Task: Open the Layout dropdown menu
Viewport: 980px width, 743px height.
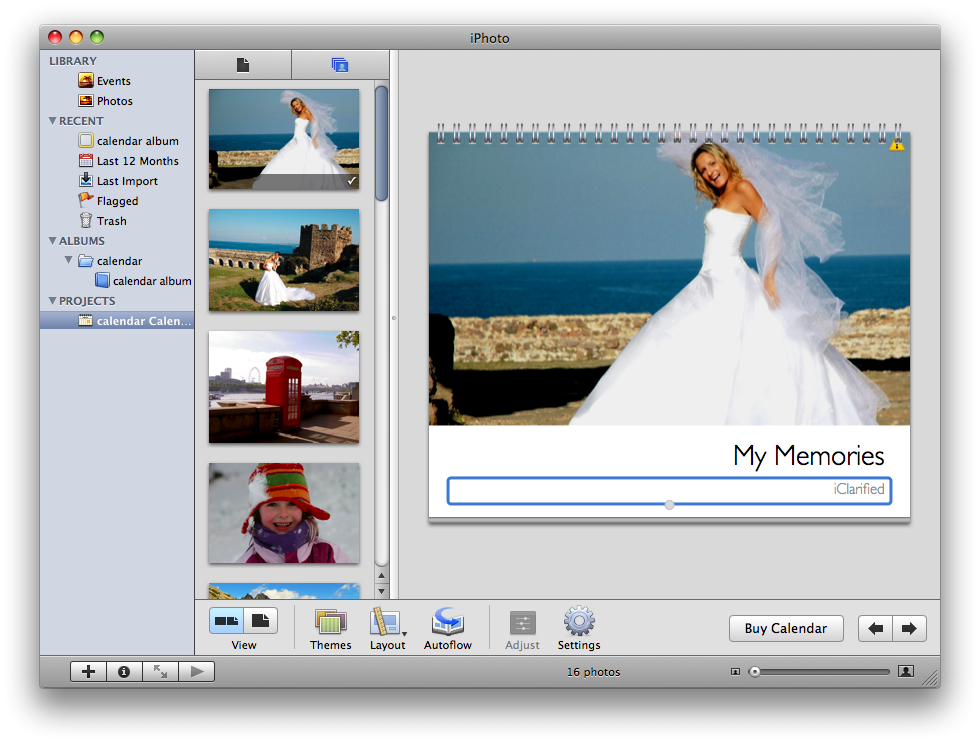Action: coord(387,623)
